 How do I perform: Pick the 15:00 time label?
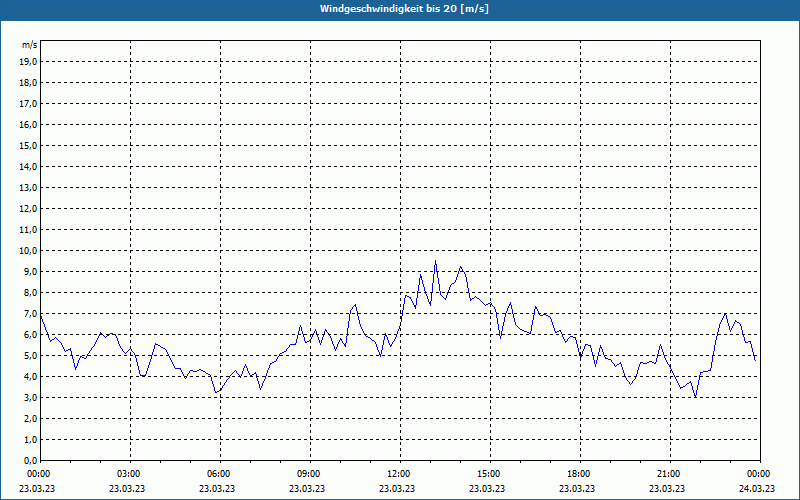point(490,474)
